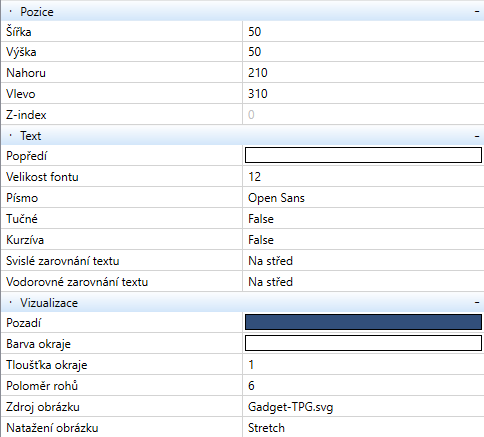
Task: Open the dark blue Pozadí color swatch
Action: pyautogui.click(x=363, y=322)
